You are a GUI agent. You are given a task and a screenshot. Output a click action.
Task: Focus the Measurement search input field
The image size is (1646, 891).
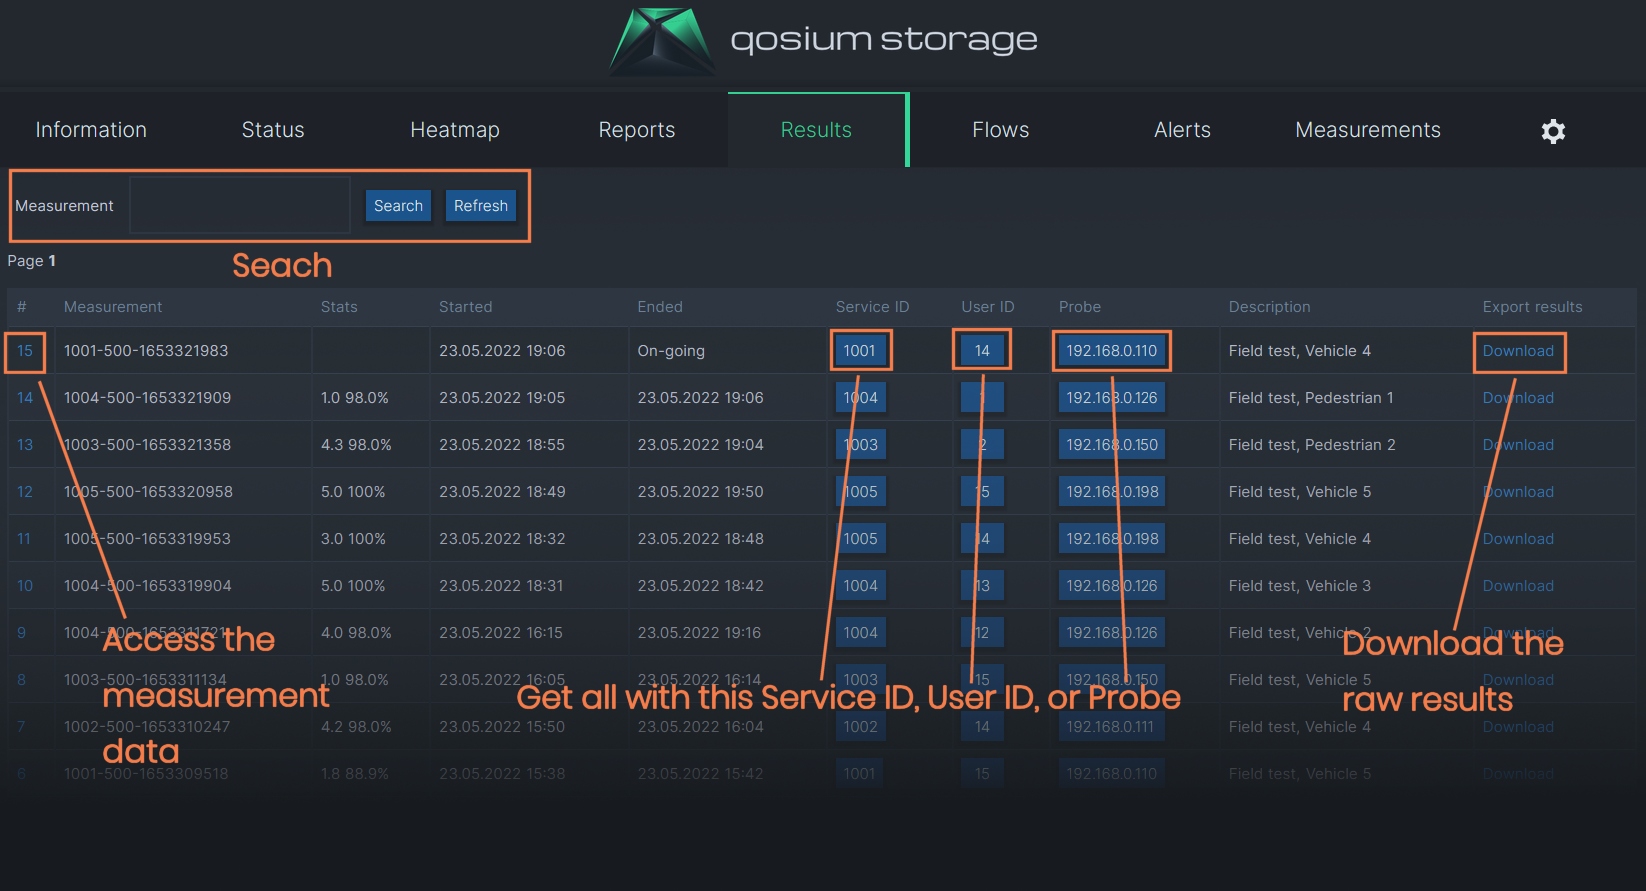240,206
